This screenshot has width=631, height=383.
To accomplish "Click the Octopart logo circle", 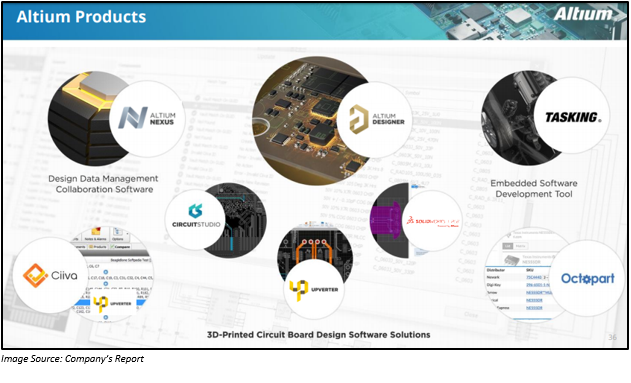I will (x=587, y=278).
